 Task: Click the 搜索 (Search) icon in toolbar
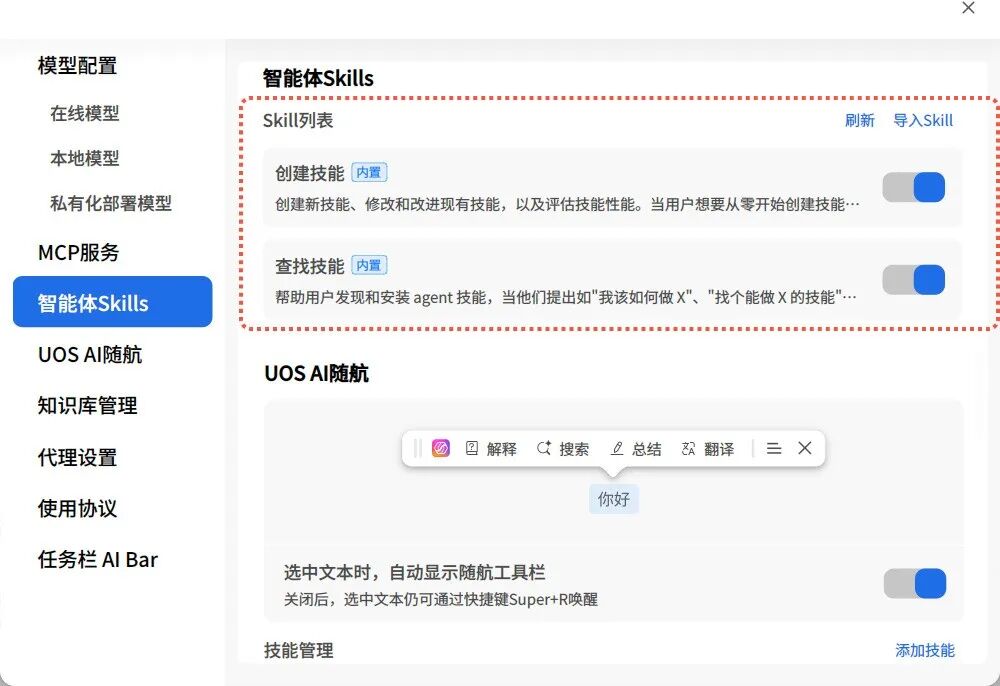click(x=544, y=449)
